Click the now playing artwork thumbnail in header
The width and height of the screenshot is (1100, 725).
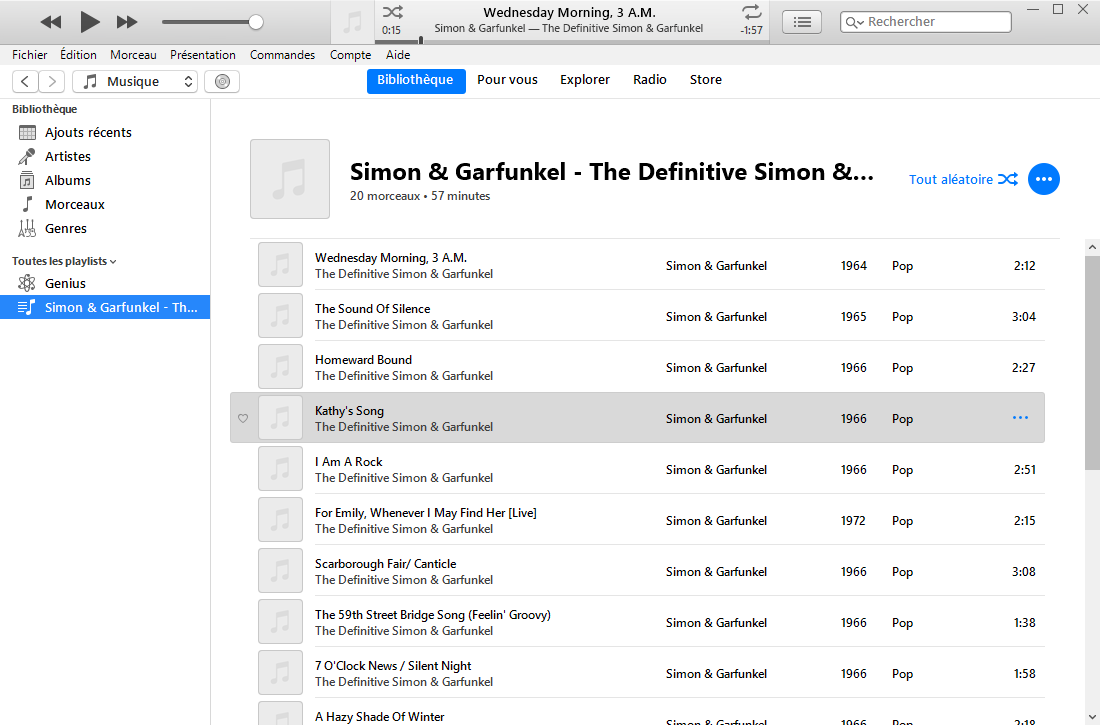click(352, 22)
